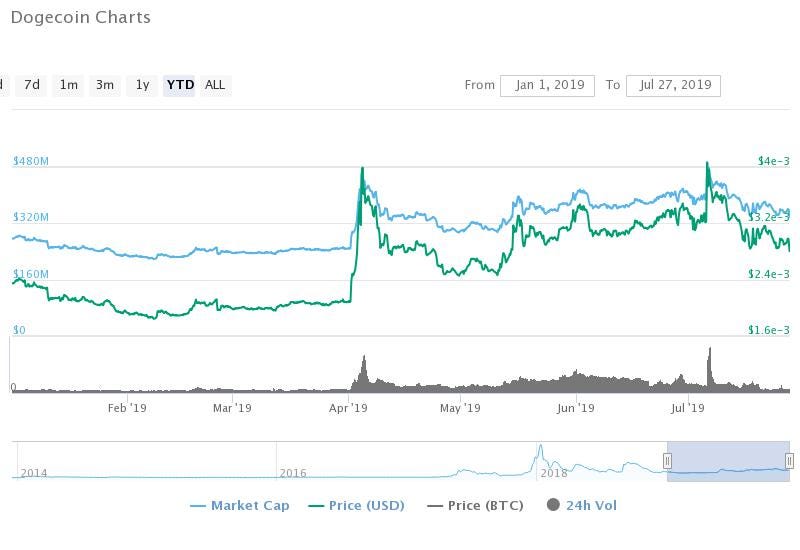Click the $2.4e-3 price axis label
This screenshot has width=800, height=550.
click(769, 274)
